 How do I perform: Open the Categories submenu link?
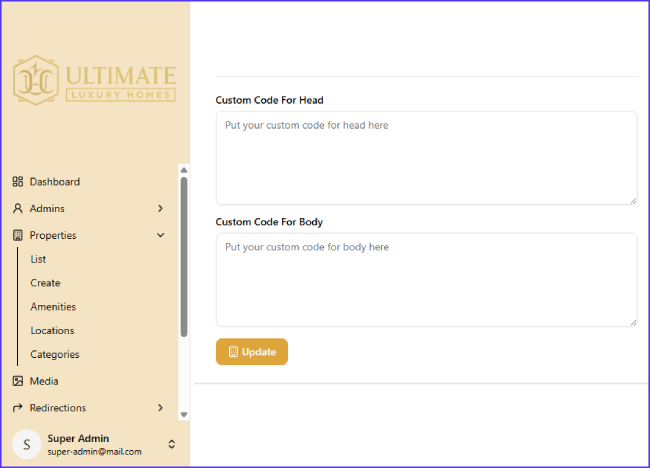click(55, 354)
